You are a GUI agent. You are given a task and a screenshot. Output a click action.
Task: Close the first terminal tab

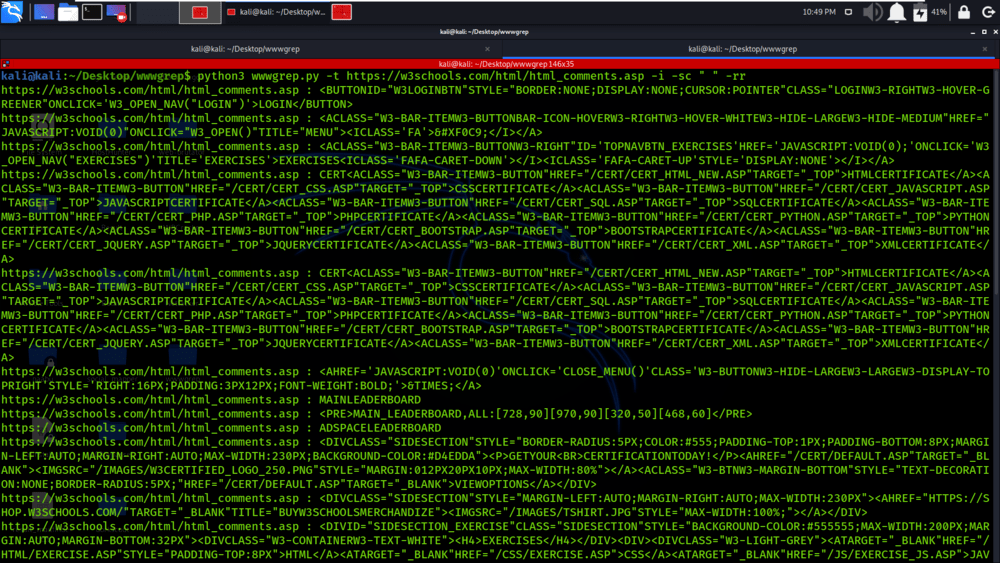coord(487,49)
